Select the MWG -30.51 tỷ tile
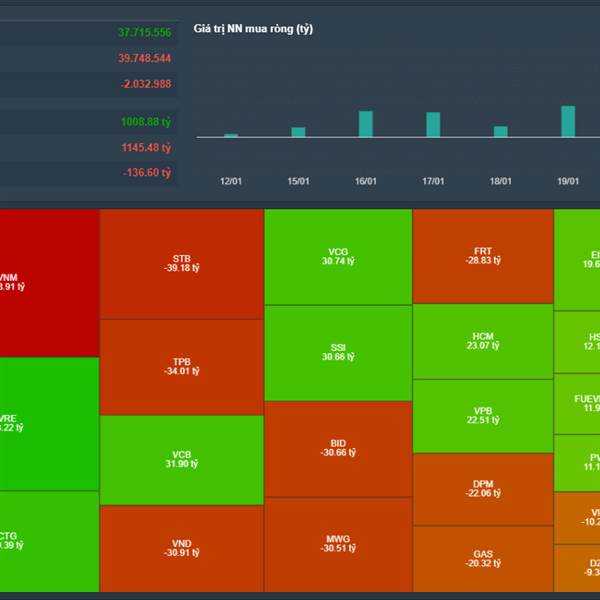Image resolution: width=600 pixels, height=600 pixels. 338,545
